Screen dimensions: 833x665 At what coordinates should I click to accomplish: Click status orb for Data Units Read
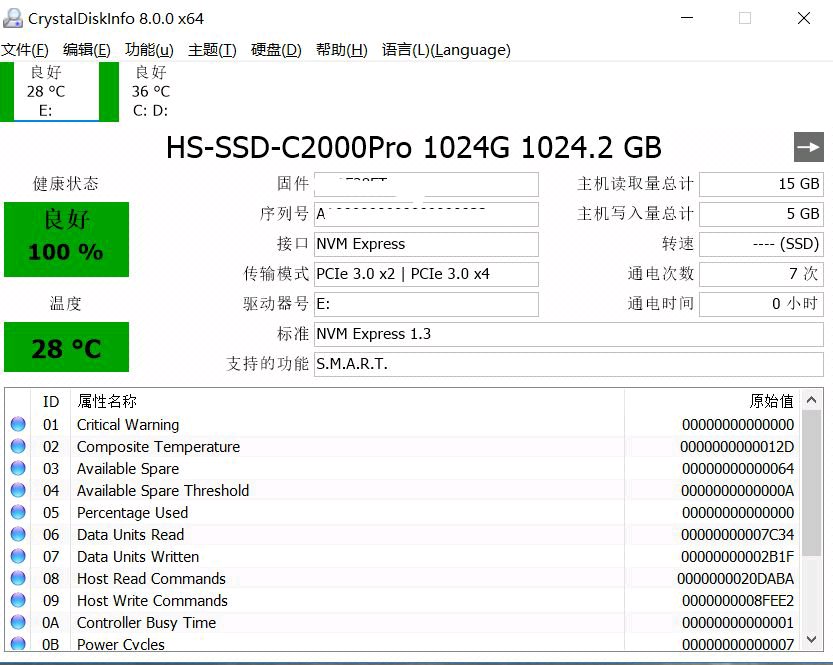pos(18,534)
